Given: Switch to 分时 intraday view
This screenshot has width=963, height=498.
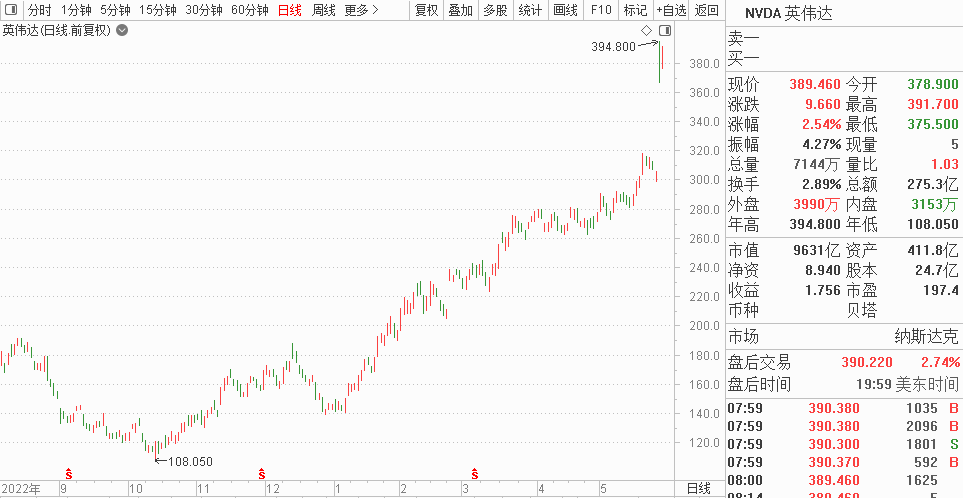Looking at the screenshot, I should tap(40, 10).
